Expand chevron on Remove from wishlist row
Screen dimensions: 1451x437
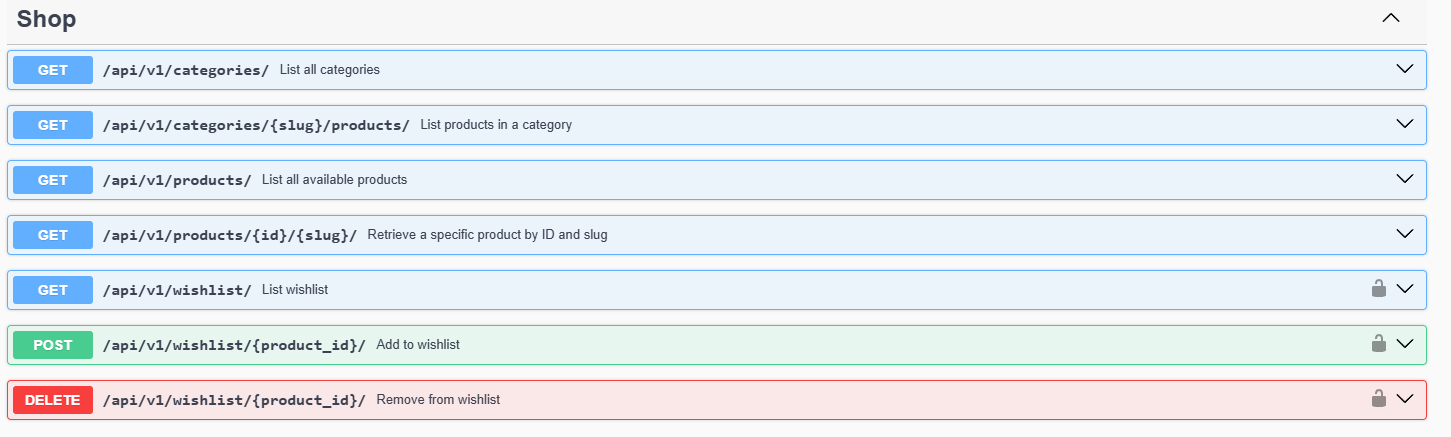click(1404, 399)
